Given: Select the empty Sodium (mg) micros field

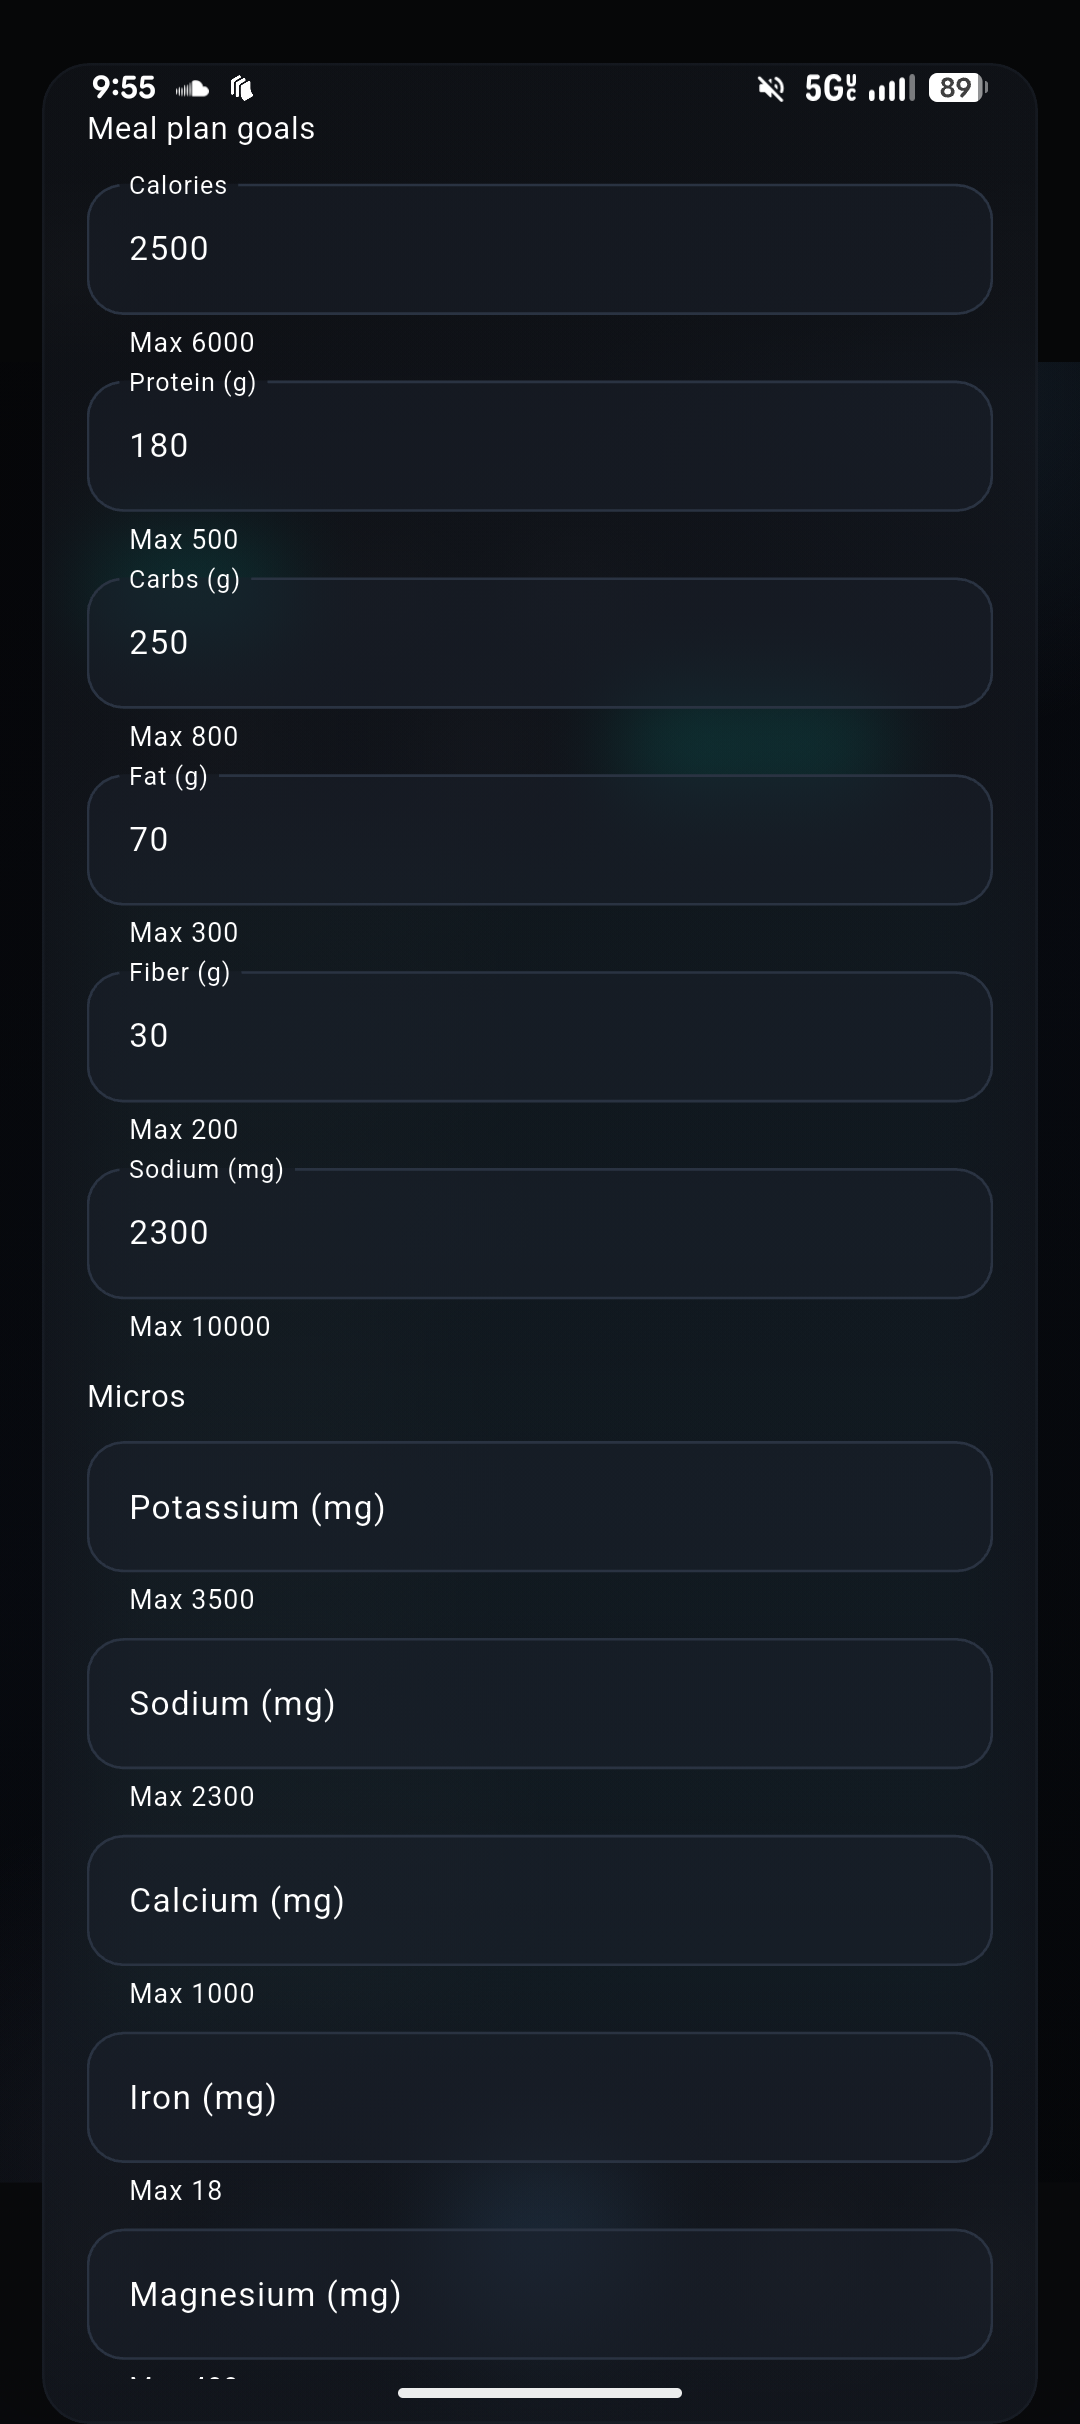Looking at the screenshot, I should 540,1703.
